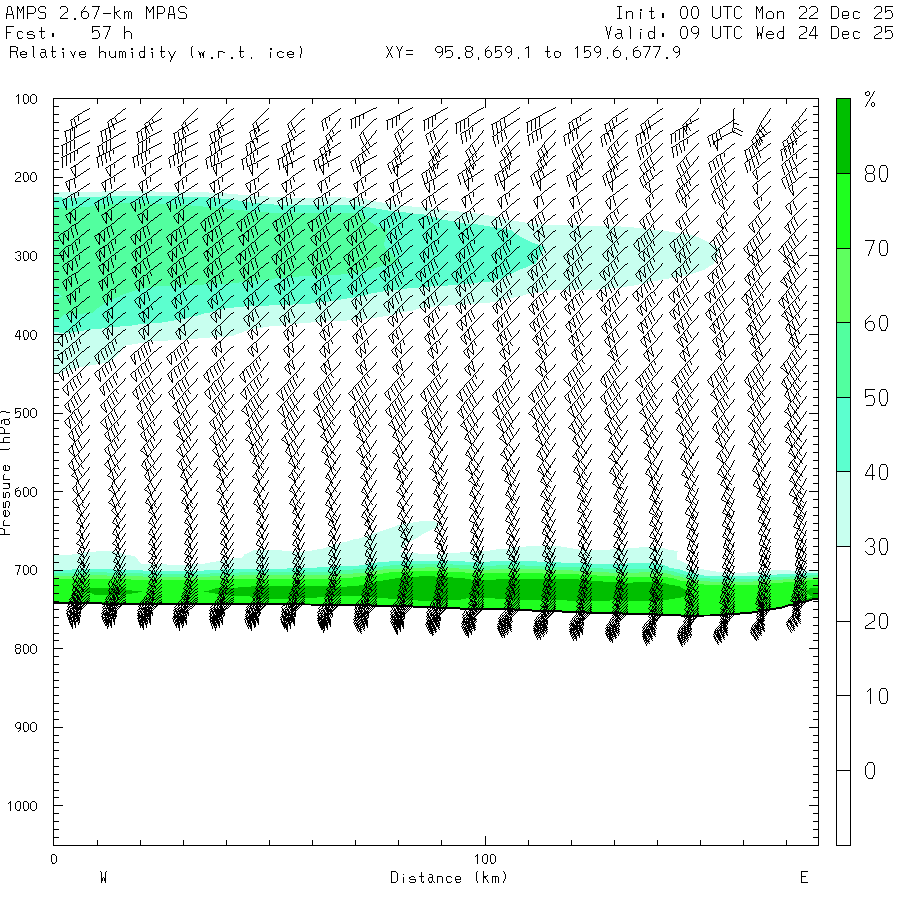
Task: Click the colorbar label 70
Action: [876, 249]
